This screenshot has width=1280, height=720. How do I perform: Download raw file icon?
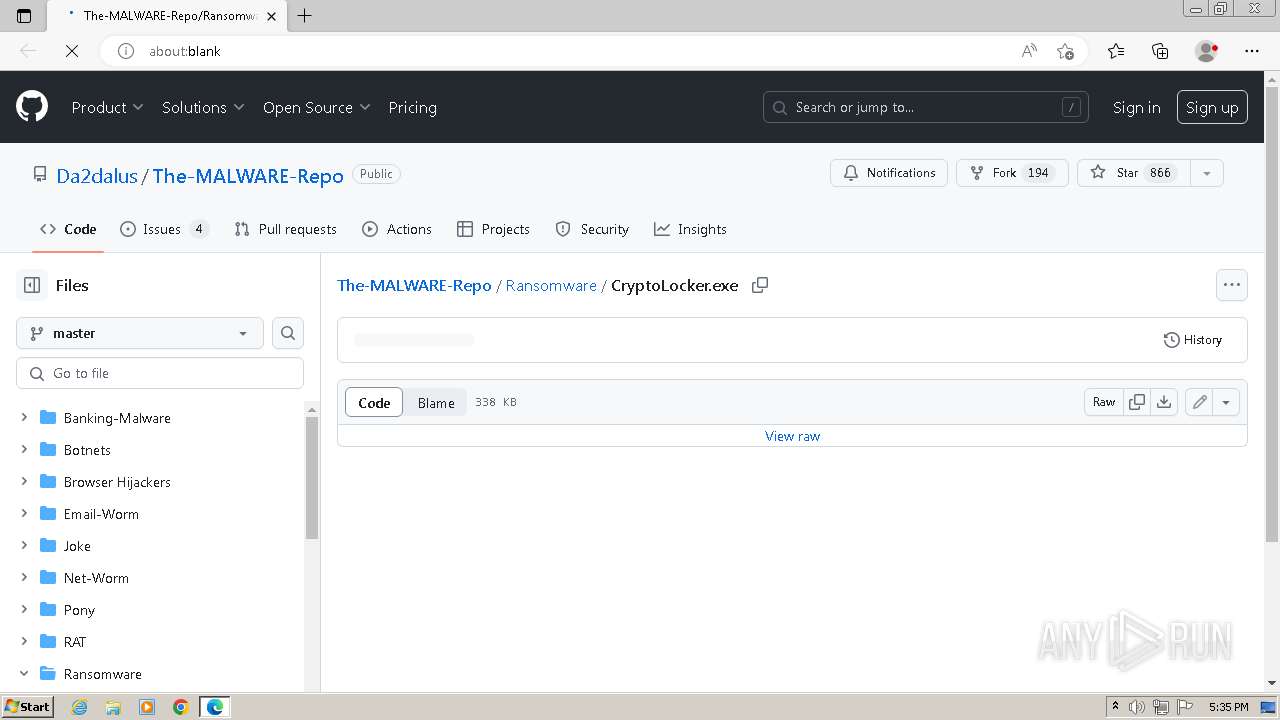tap(1164, 402)
